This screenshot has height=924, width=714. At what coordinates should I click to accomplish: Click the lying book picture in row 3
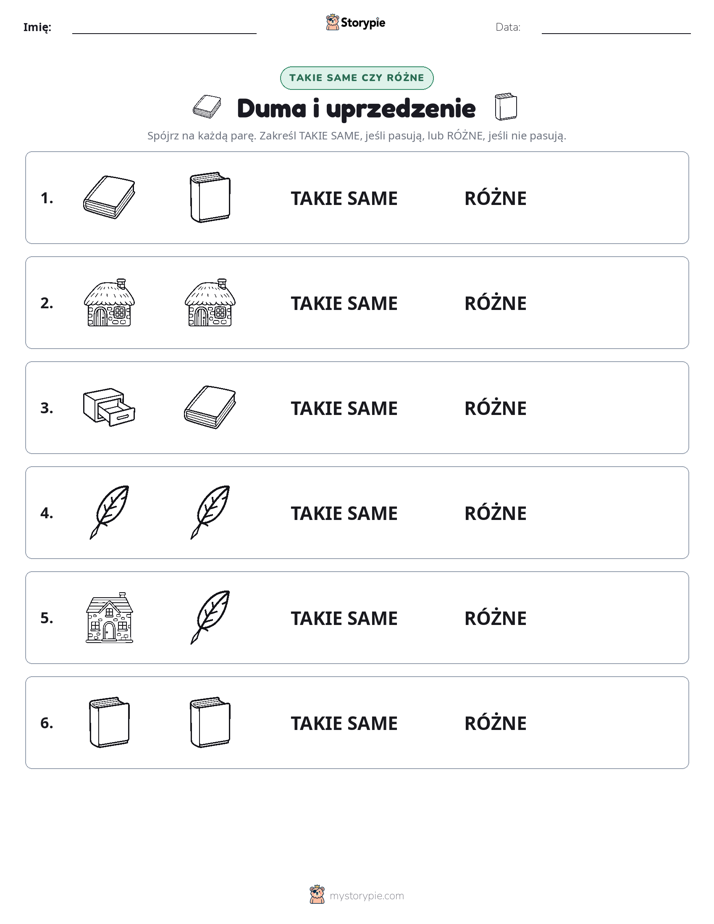coord(210,407)
